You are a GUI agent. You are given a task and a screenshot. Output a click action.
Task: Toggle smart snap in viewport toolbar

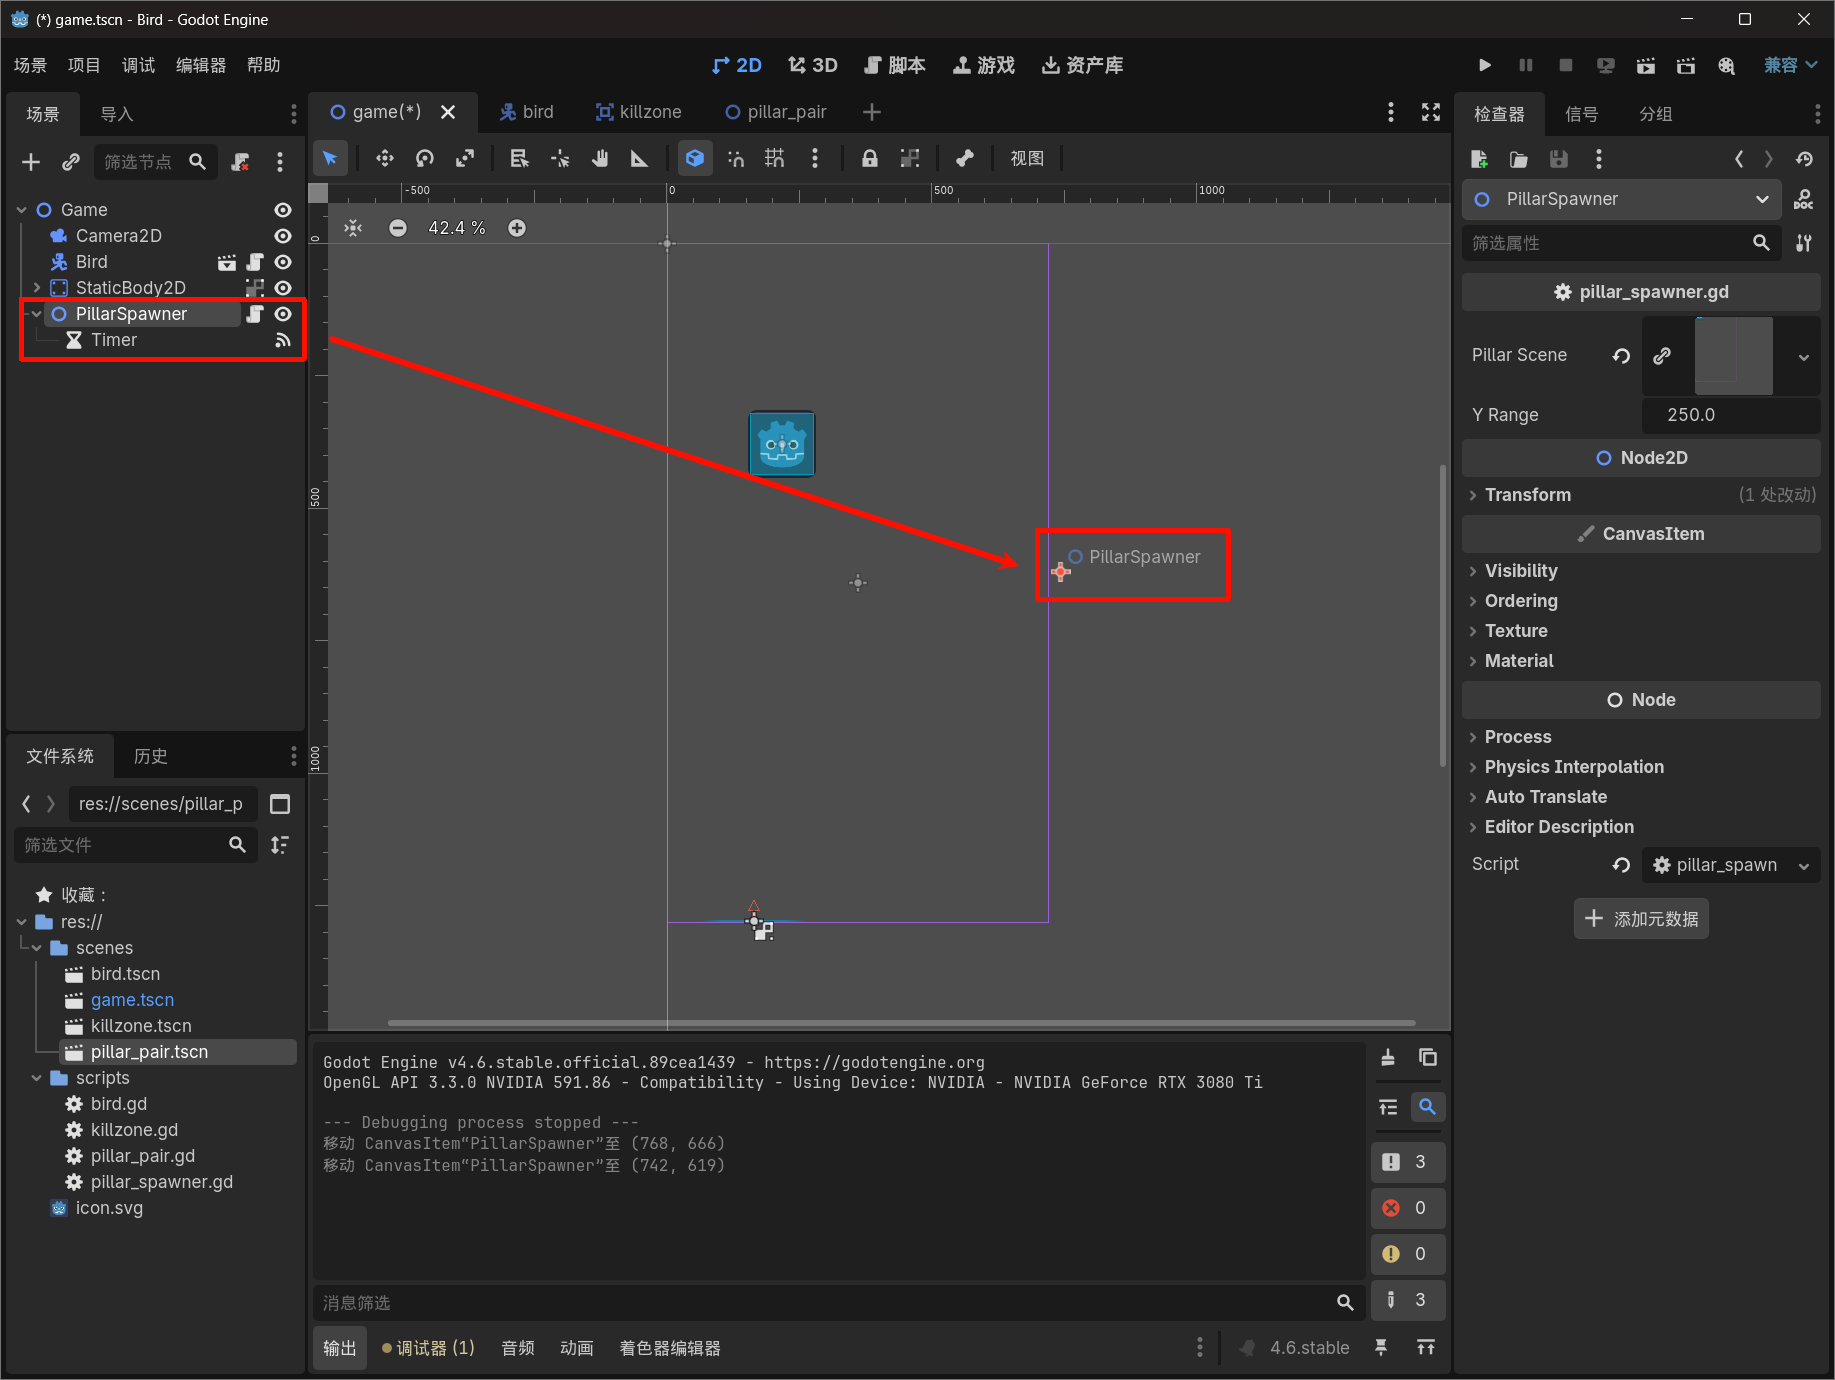[x=735, y=158]
